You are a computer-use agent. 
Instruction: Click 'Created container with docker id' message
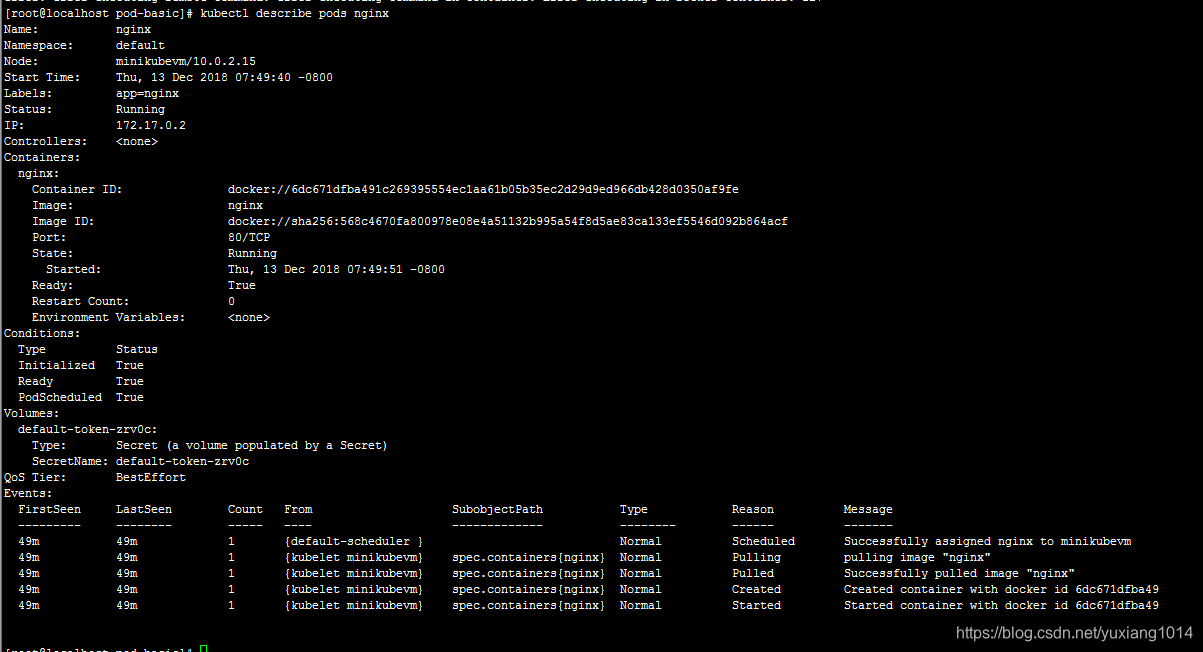click(x=1001, y=589)
